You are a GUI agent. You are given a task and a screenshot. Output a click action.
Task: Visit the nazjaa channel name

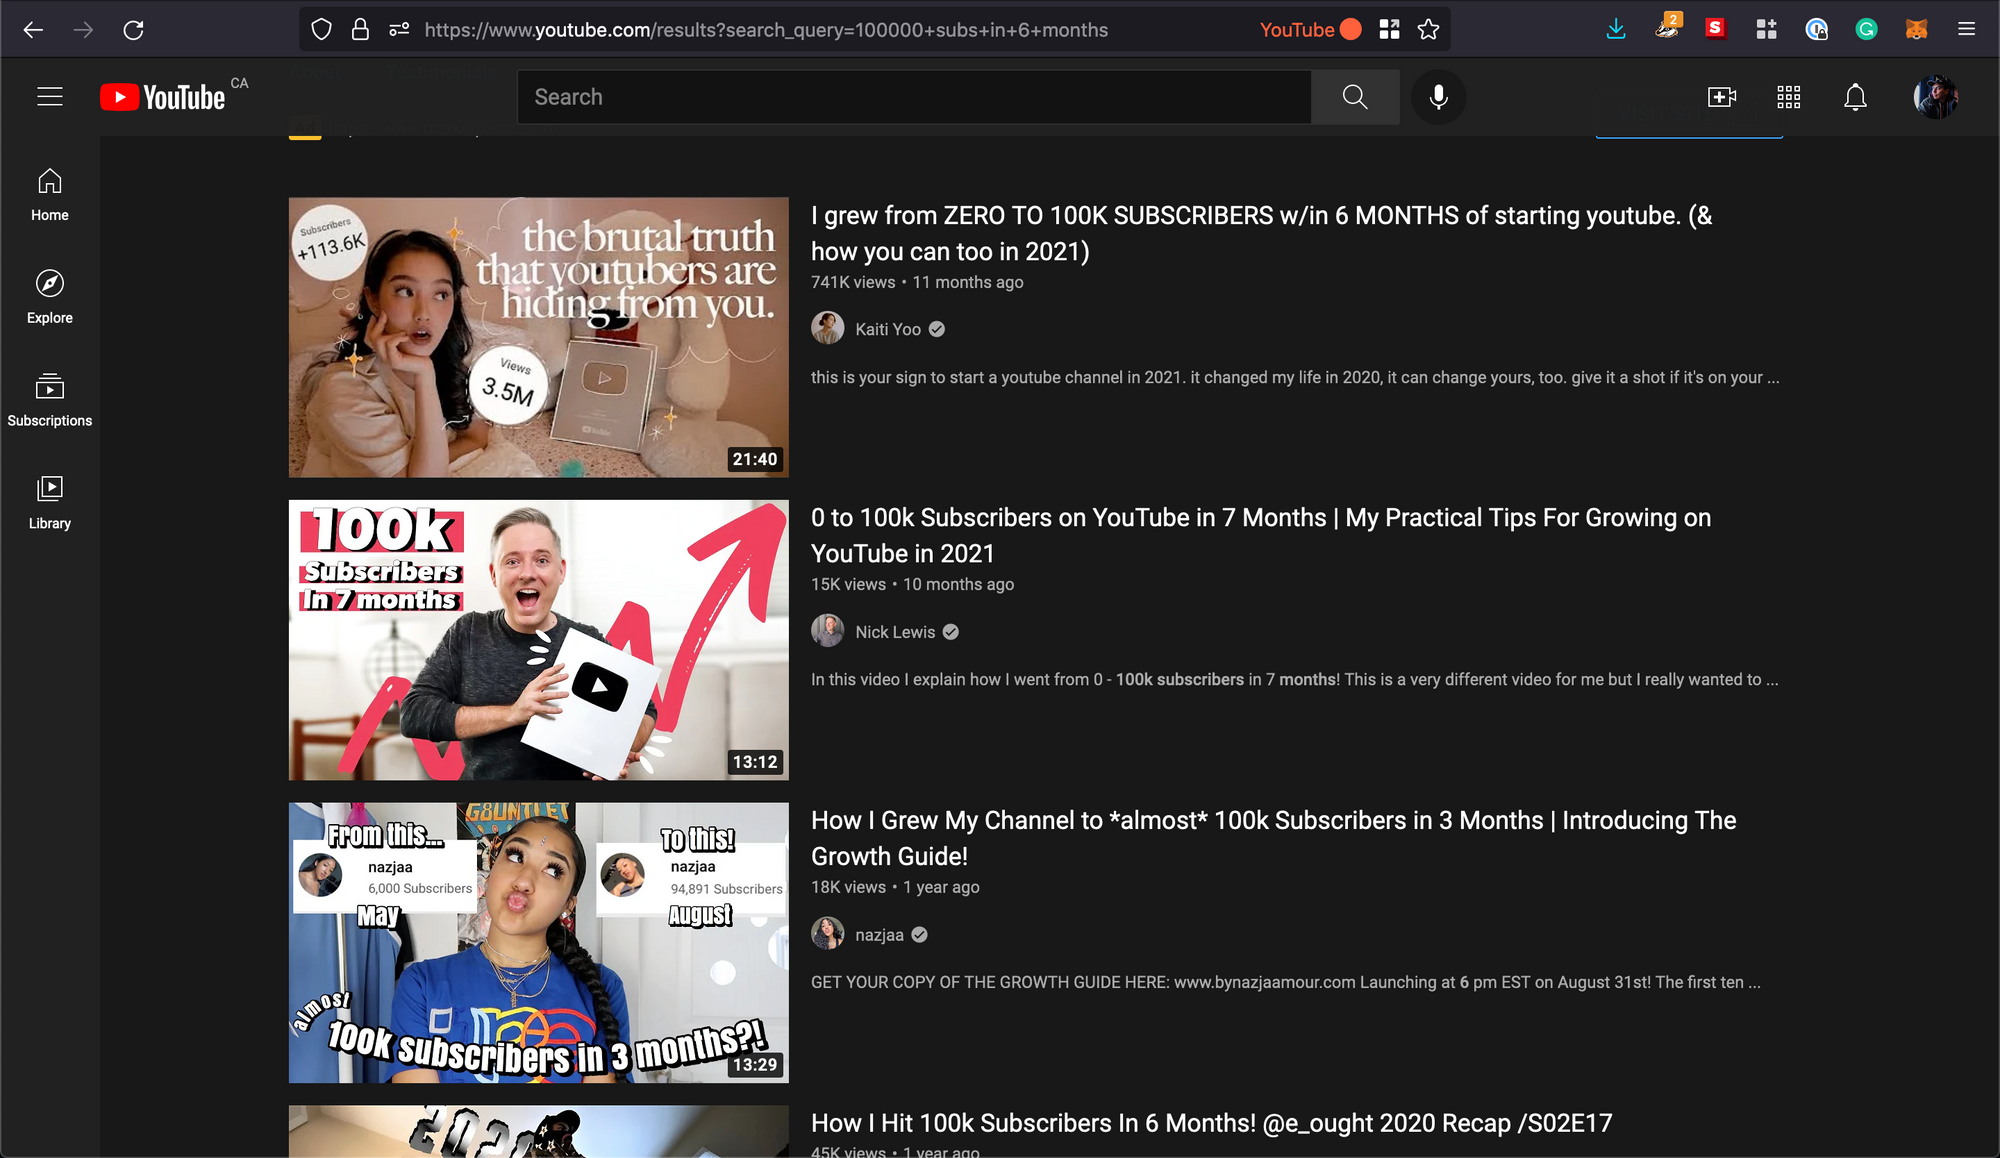point(879,935)
